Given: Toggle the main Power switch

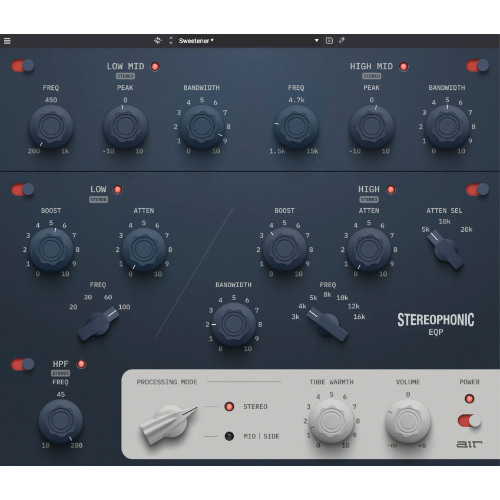Looking at the screenshot, I should [469, 421].
